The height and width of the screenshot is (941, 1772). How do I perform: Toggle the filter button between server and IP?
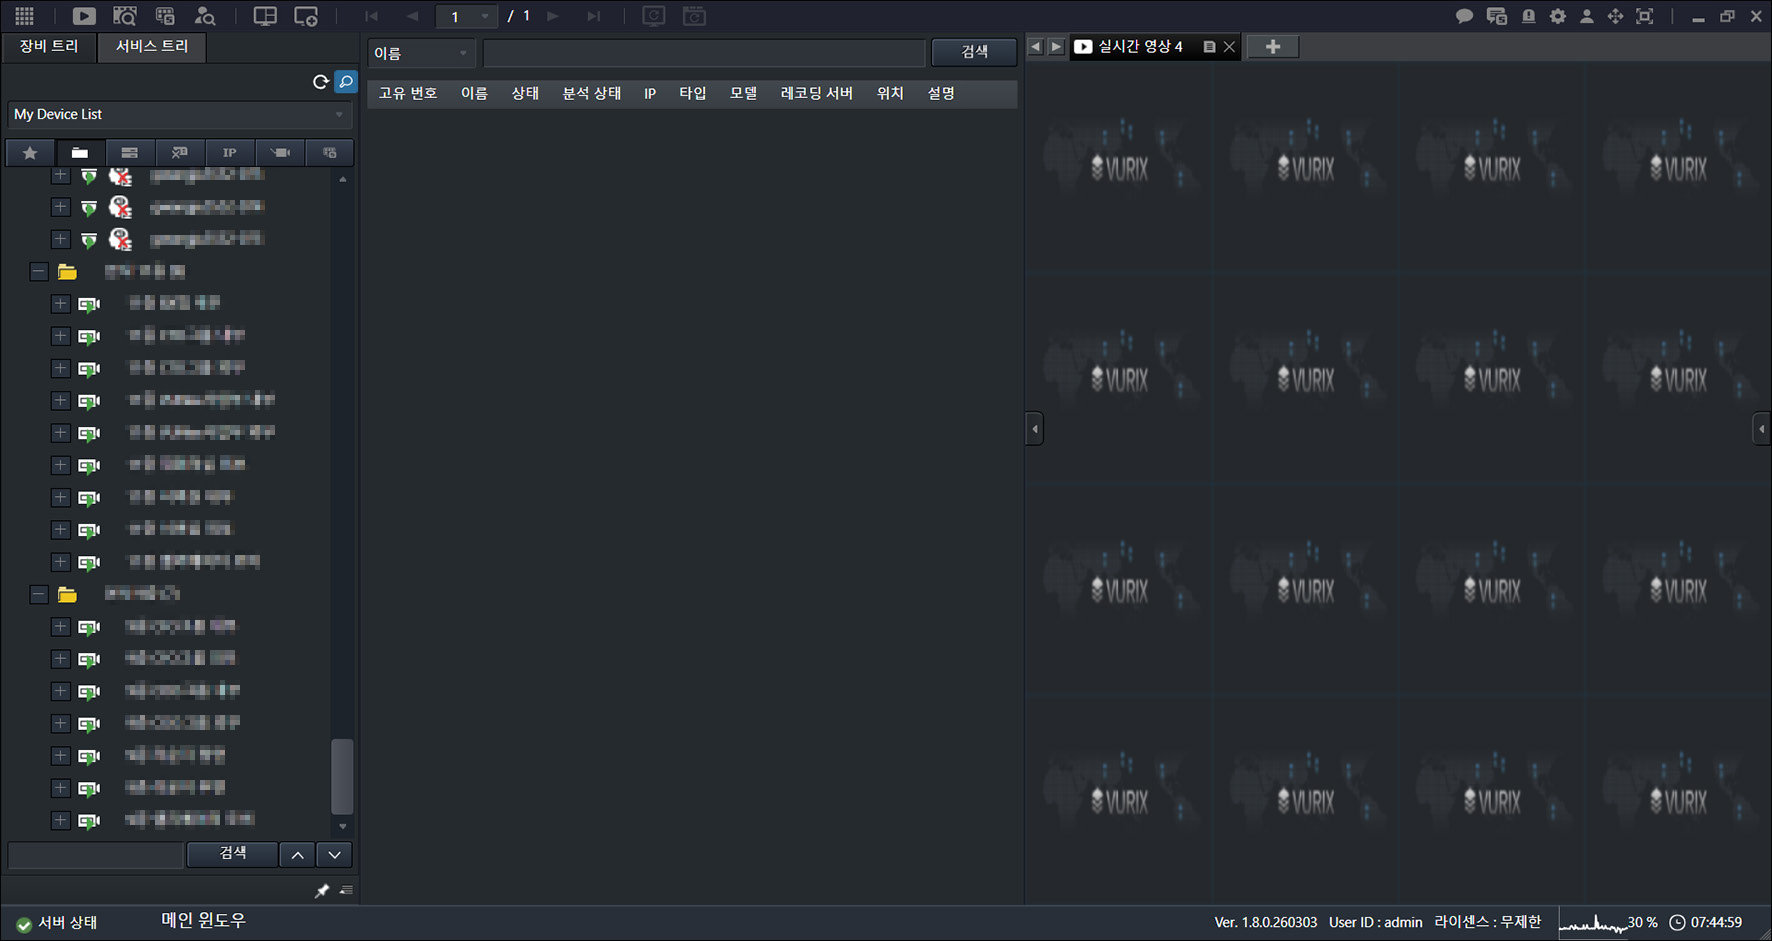[x=180, y=153]
